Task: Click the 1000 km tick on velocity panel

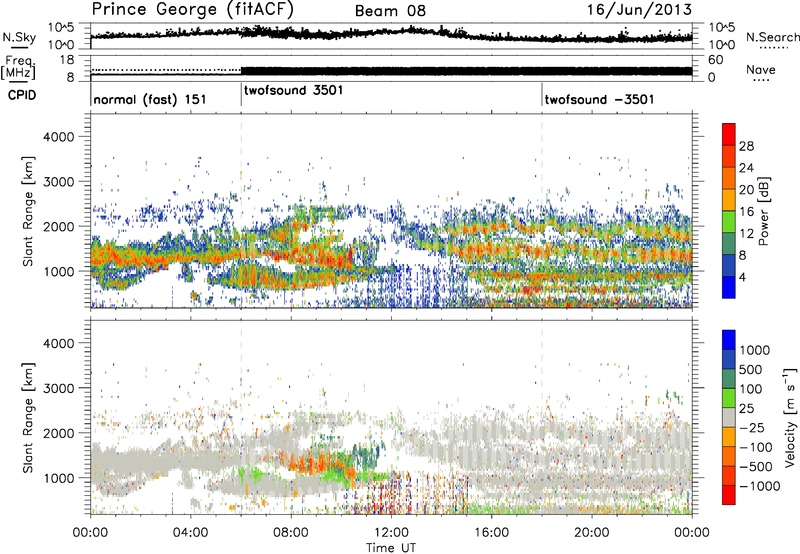Action: (61, 478)
